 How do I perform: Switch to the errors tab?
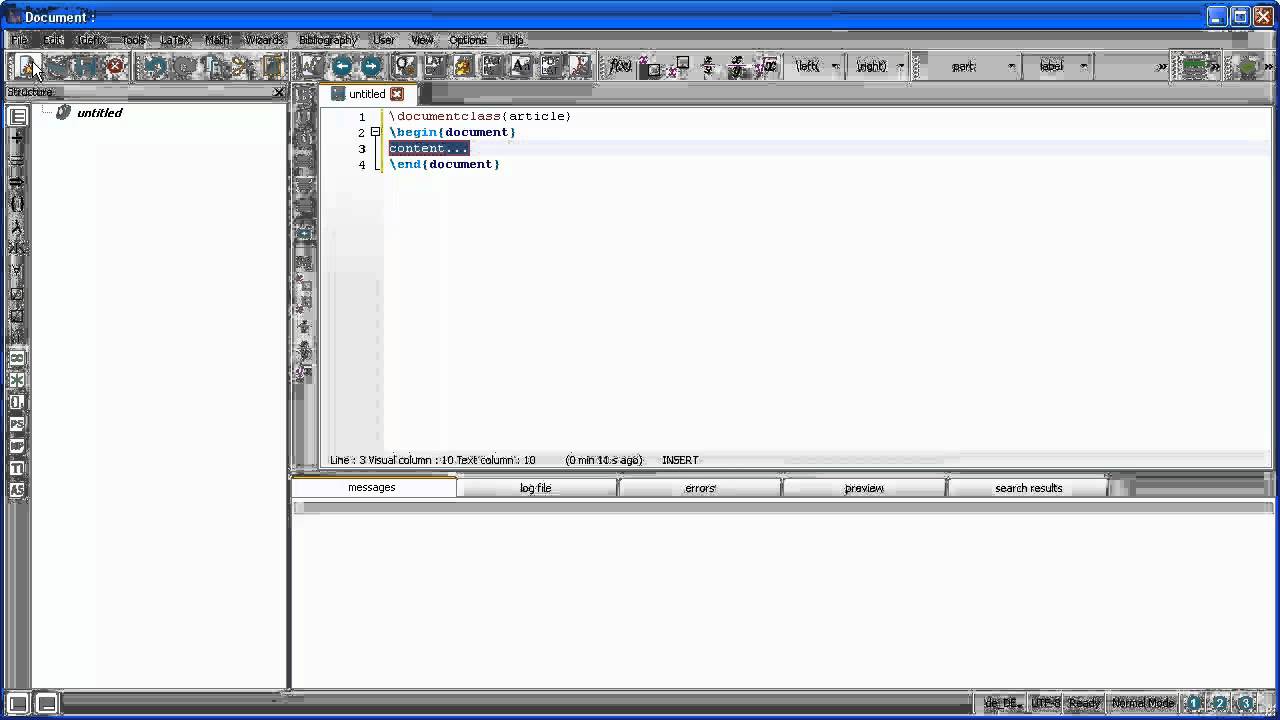[700, 488]
